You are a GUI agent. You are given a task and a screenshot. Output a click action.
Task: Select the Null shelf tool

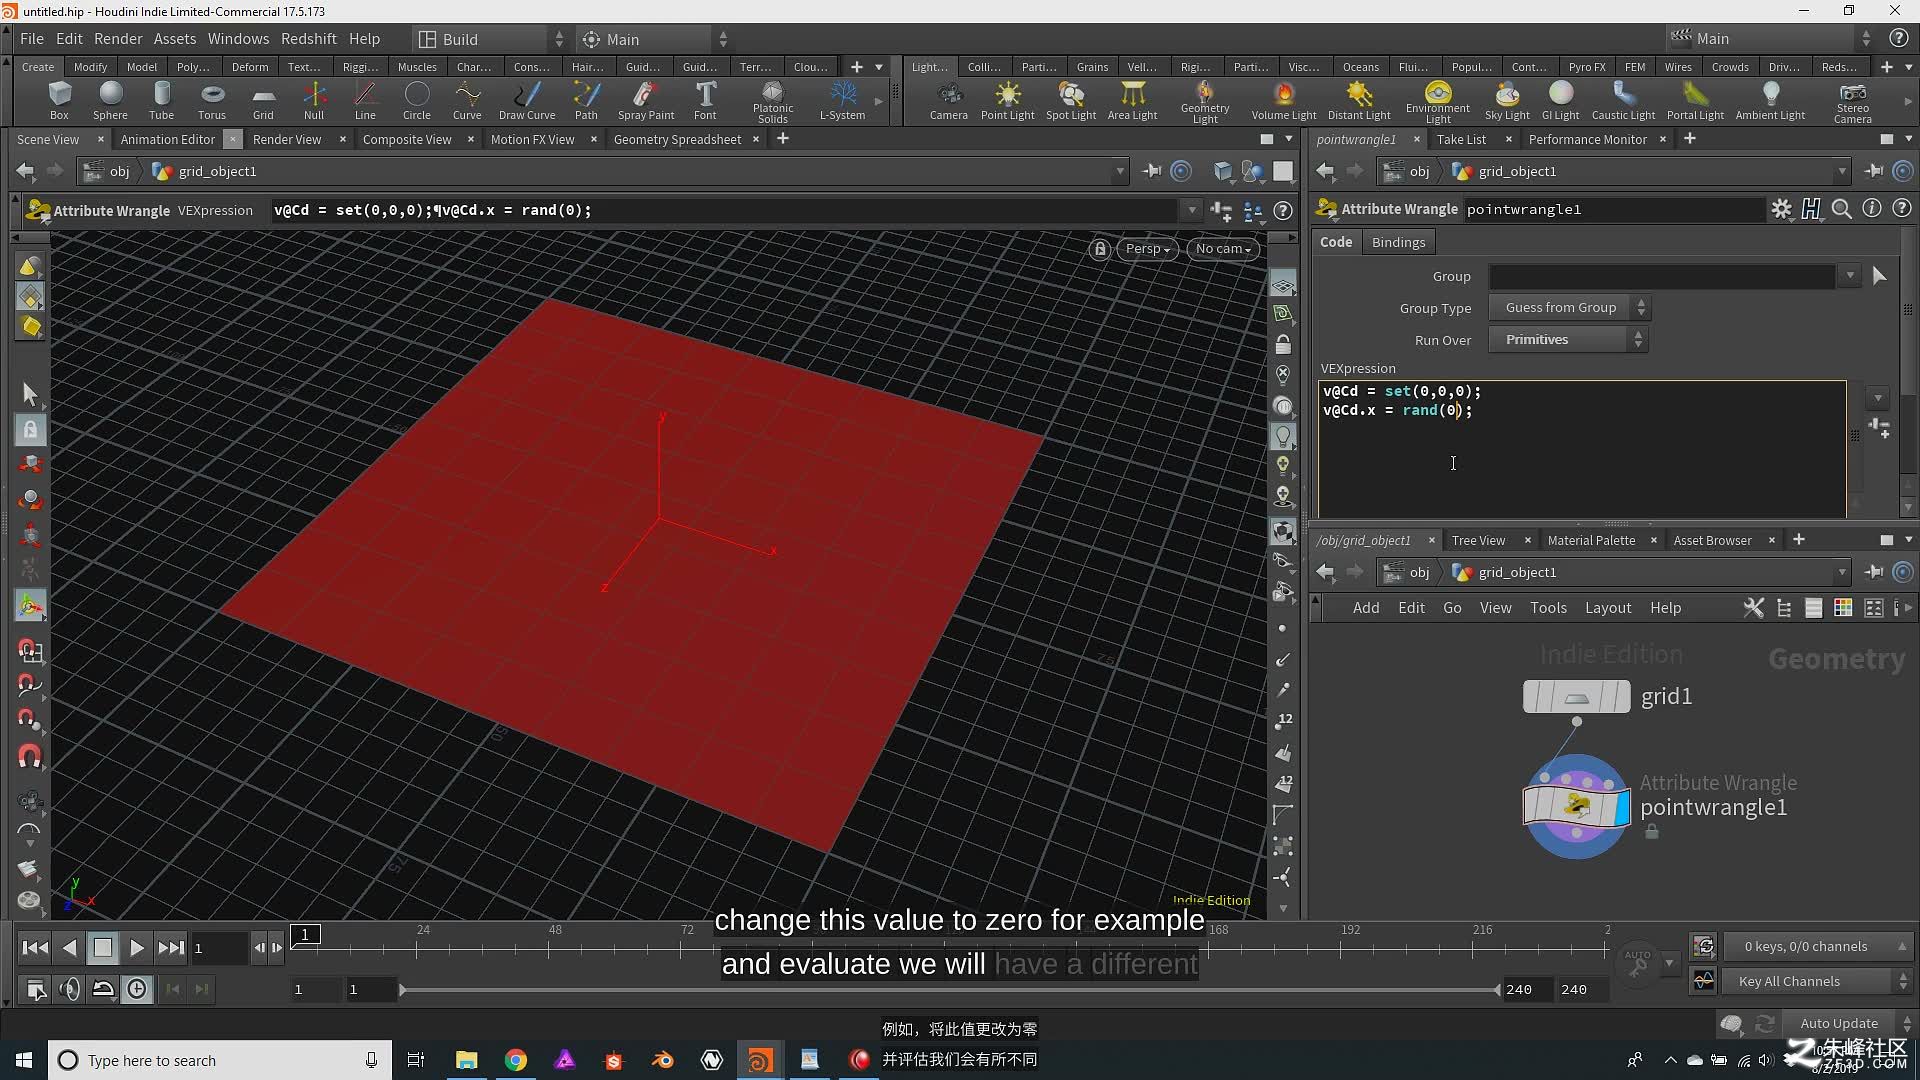coord(314,101)
